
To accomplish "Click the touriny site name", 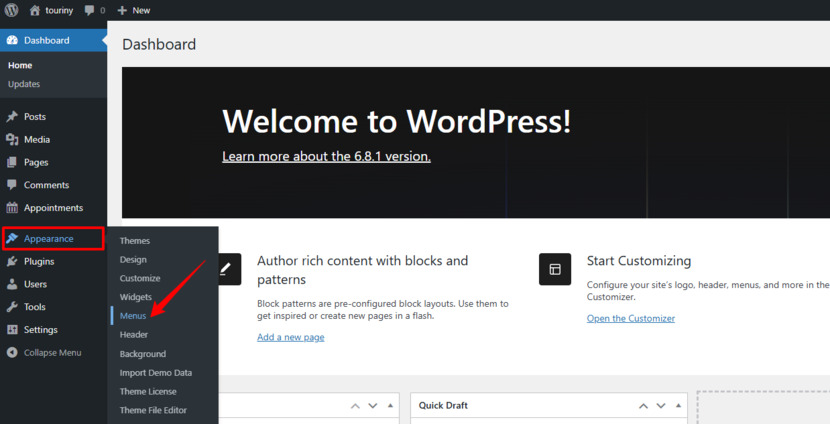I will click(59, 10).
